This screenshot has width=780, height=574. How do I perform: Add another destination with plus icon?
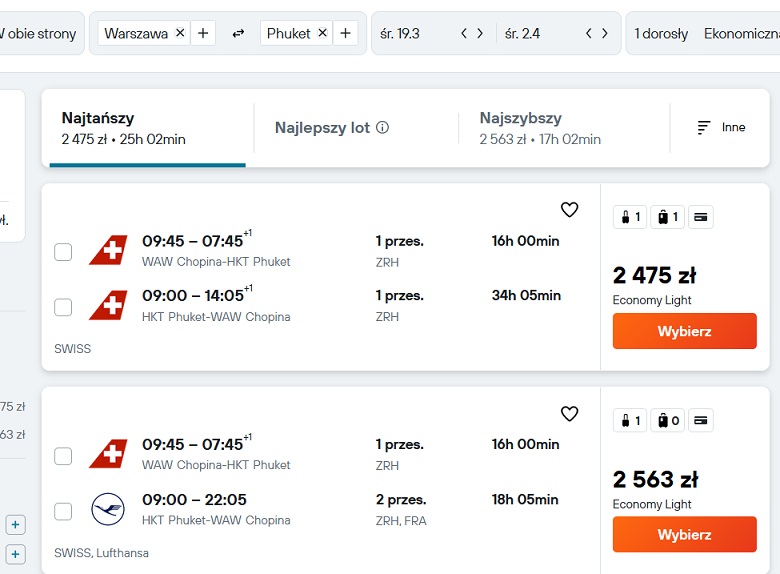coord(345,33)
